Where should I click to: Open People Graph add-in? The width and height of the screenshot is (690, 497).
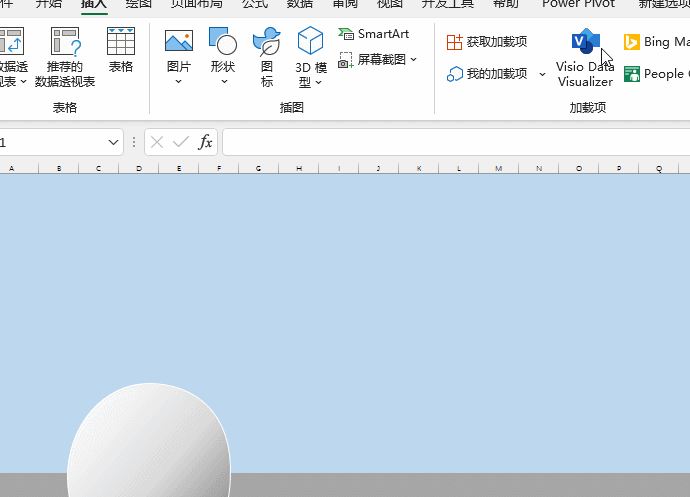656,74
